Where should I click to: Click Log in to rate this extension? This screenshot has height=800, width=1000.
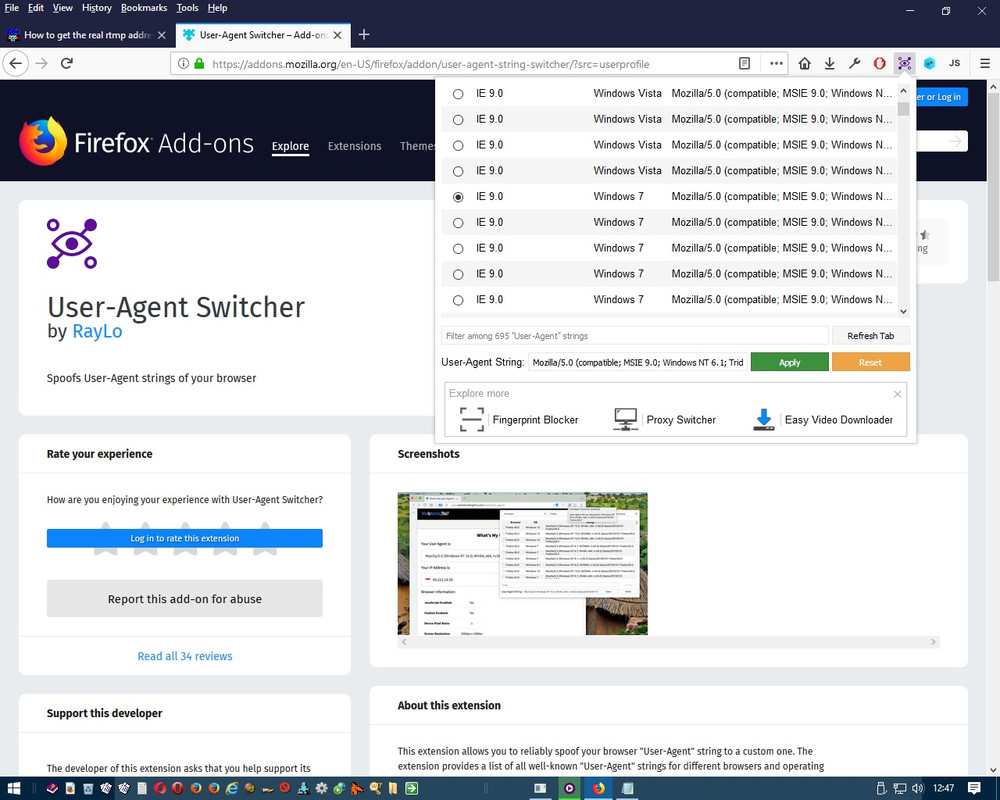184,538
